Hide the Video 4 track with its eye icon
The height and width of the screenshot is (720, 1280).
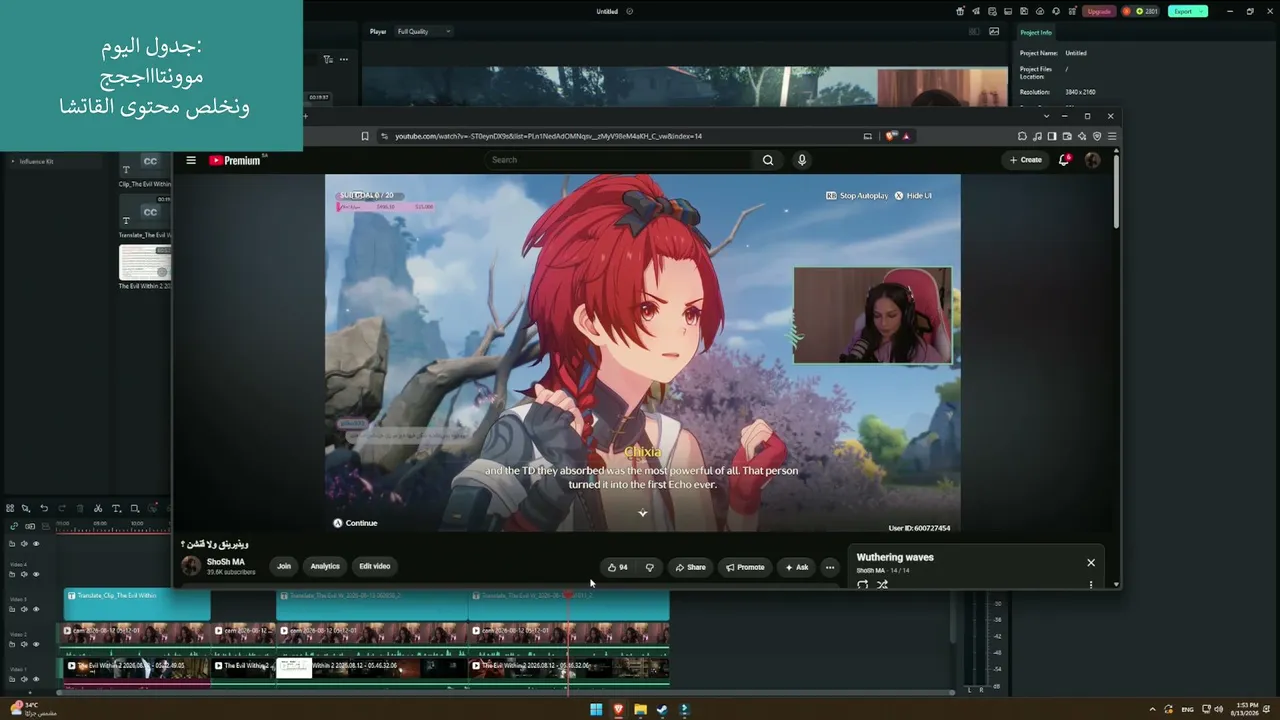36,574
